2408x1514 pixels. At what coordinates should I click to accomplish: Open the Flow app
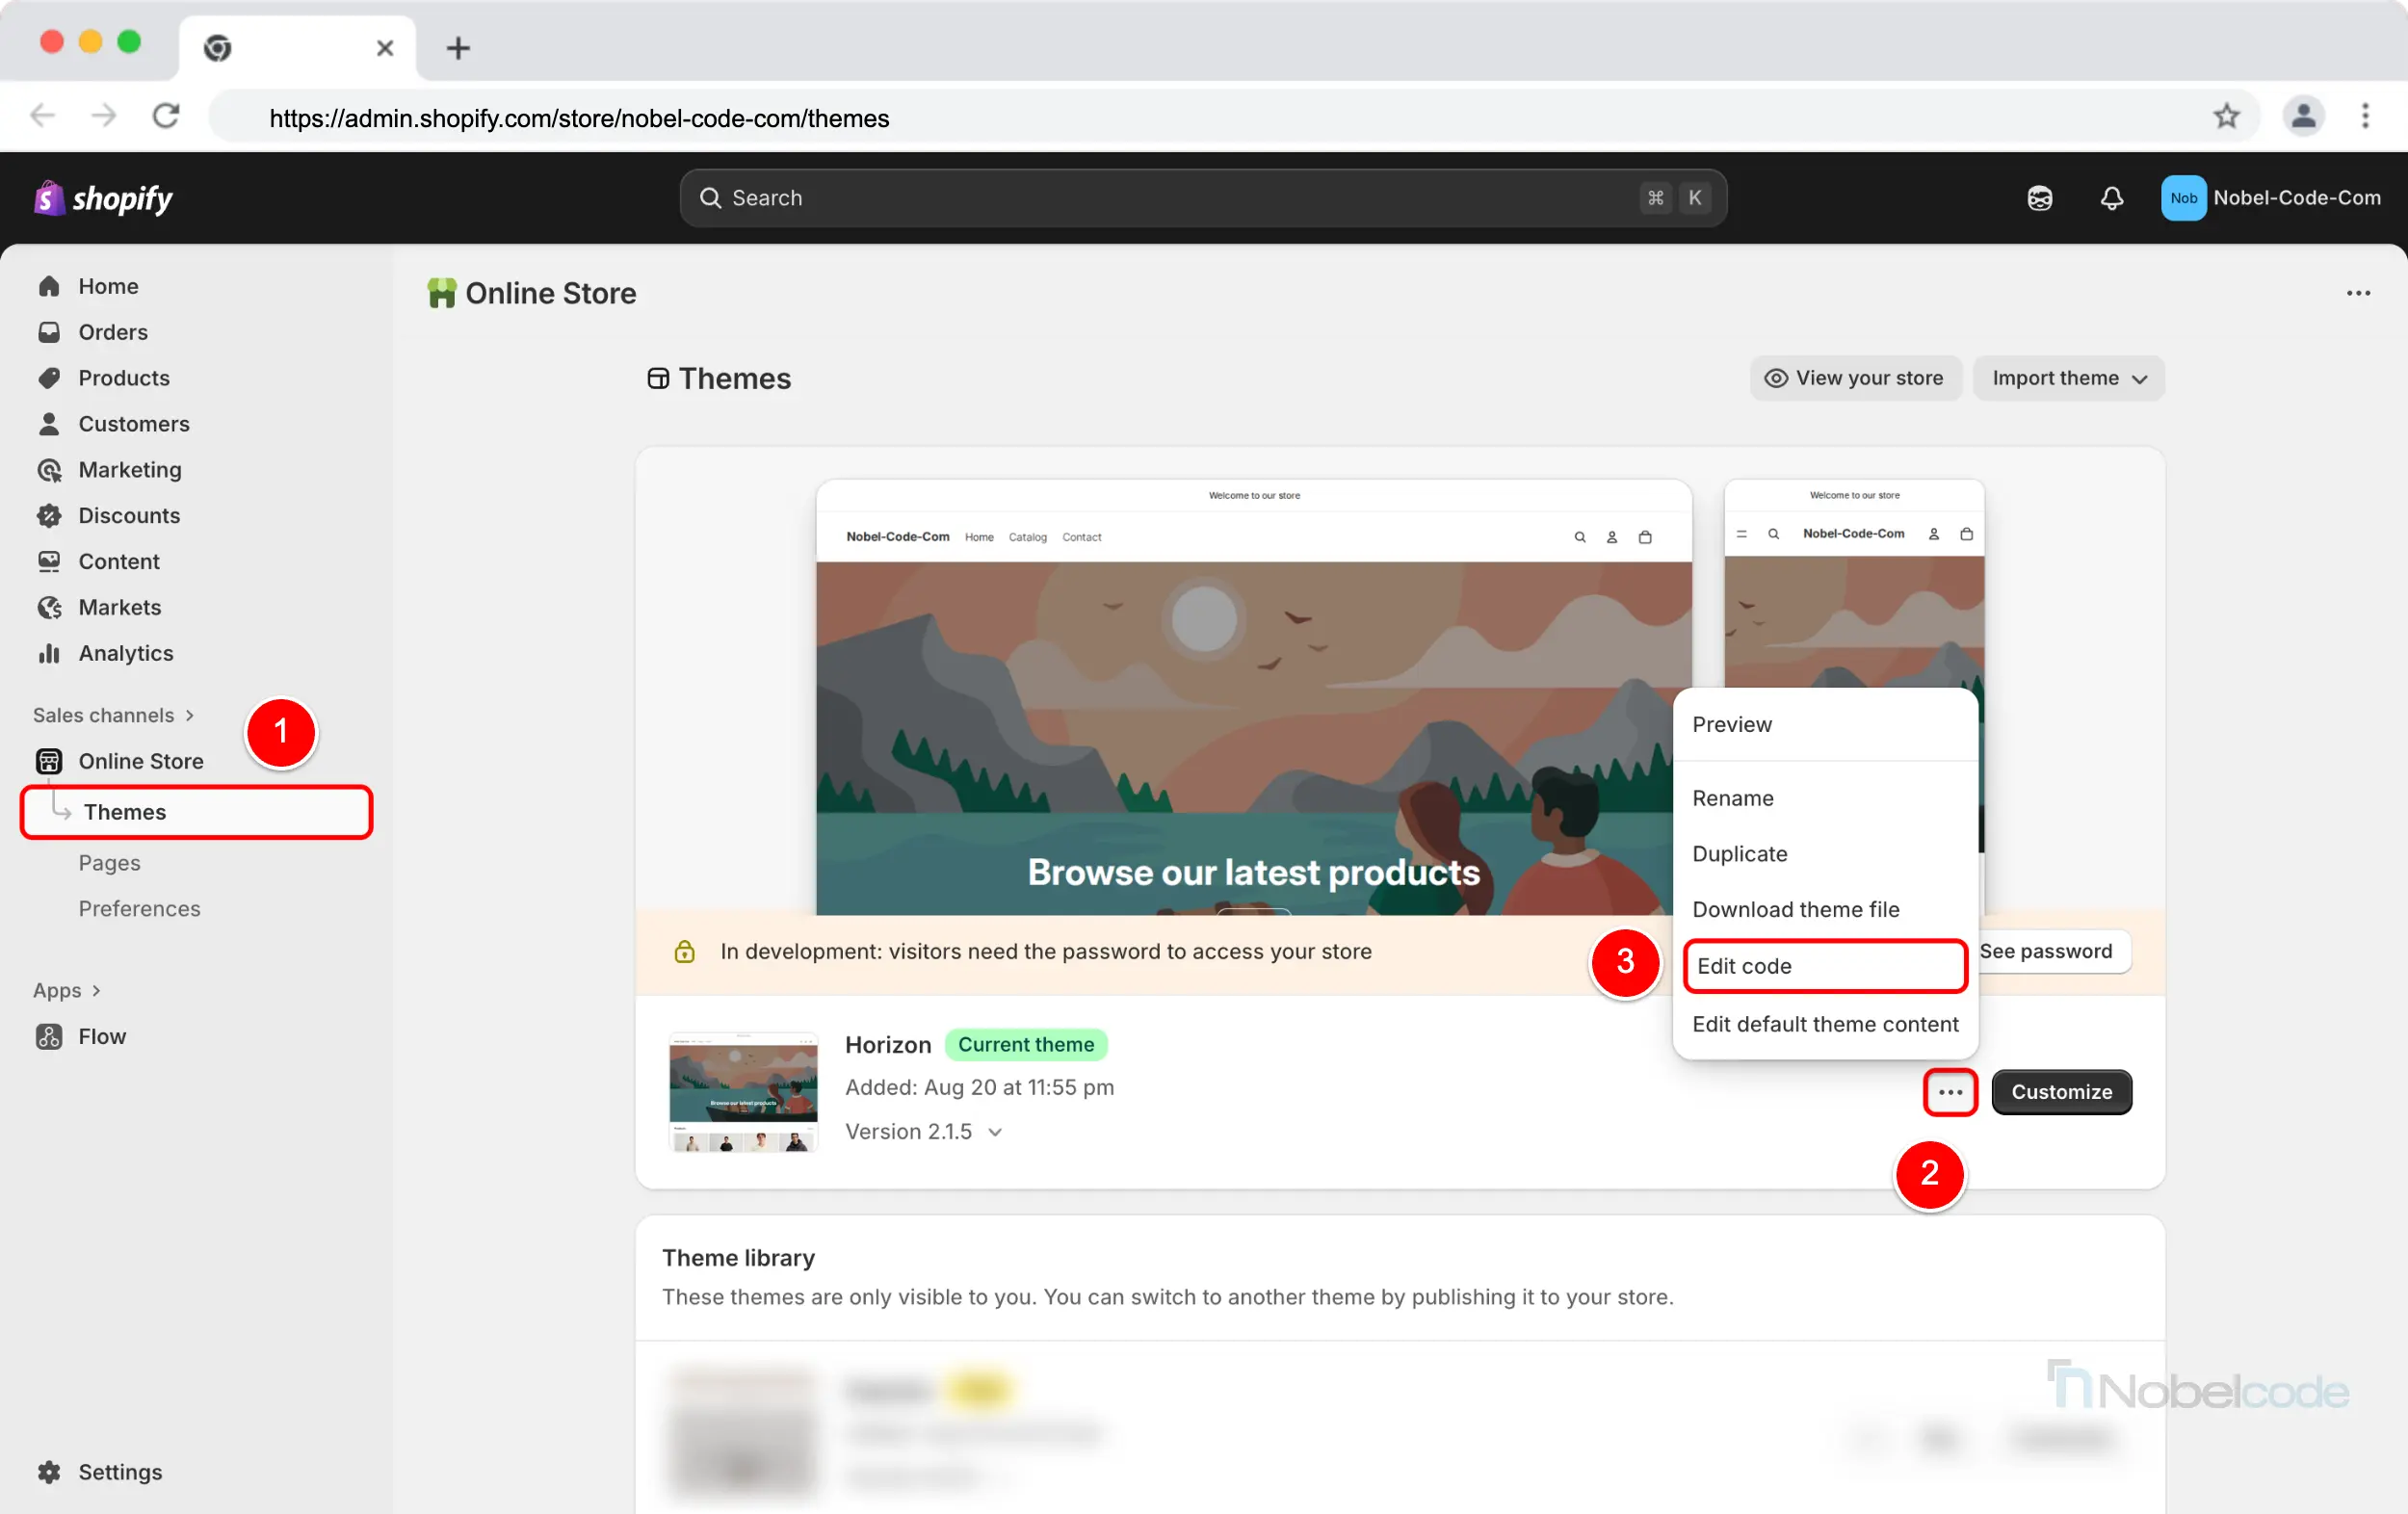101,1036
